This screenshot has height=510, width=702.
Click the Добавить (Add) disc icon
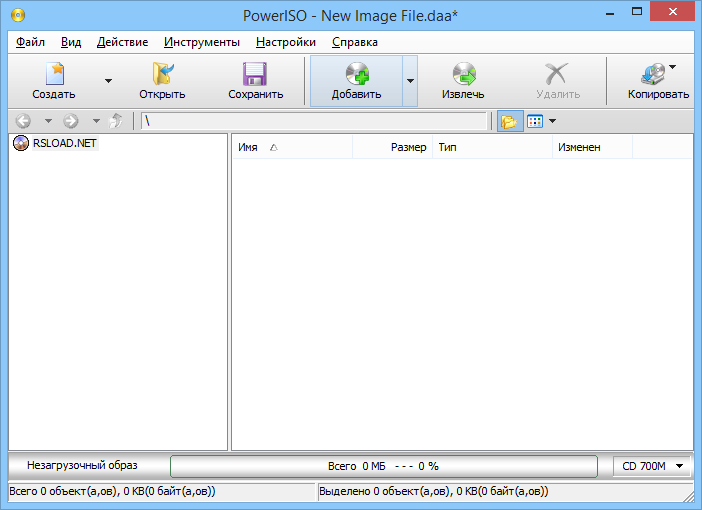[x=357, y=74]
